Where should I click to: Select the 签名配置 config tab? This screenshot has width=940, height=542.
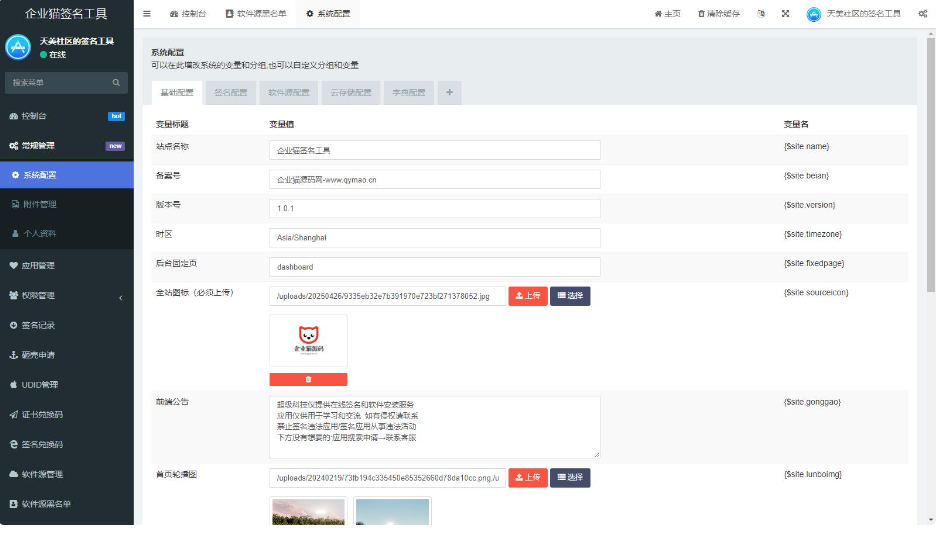(231, 92)
